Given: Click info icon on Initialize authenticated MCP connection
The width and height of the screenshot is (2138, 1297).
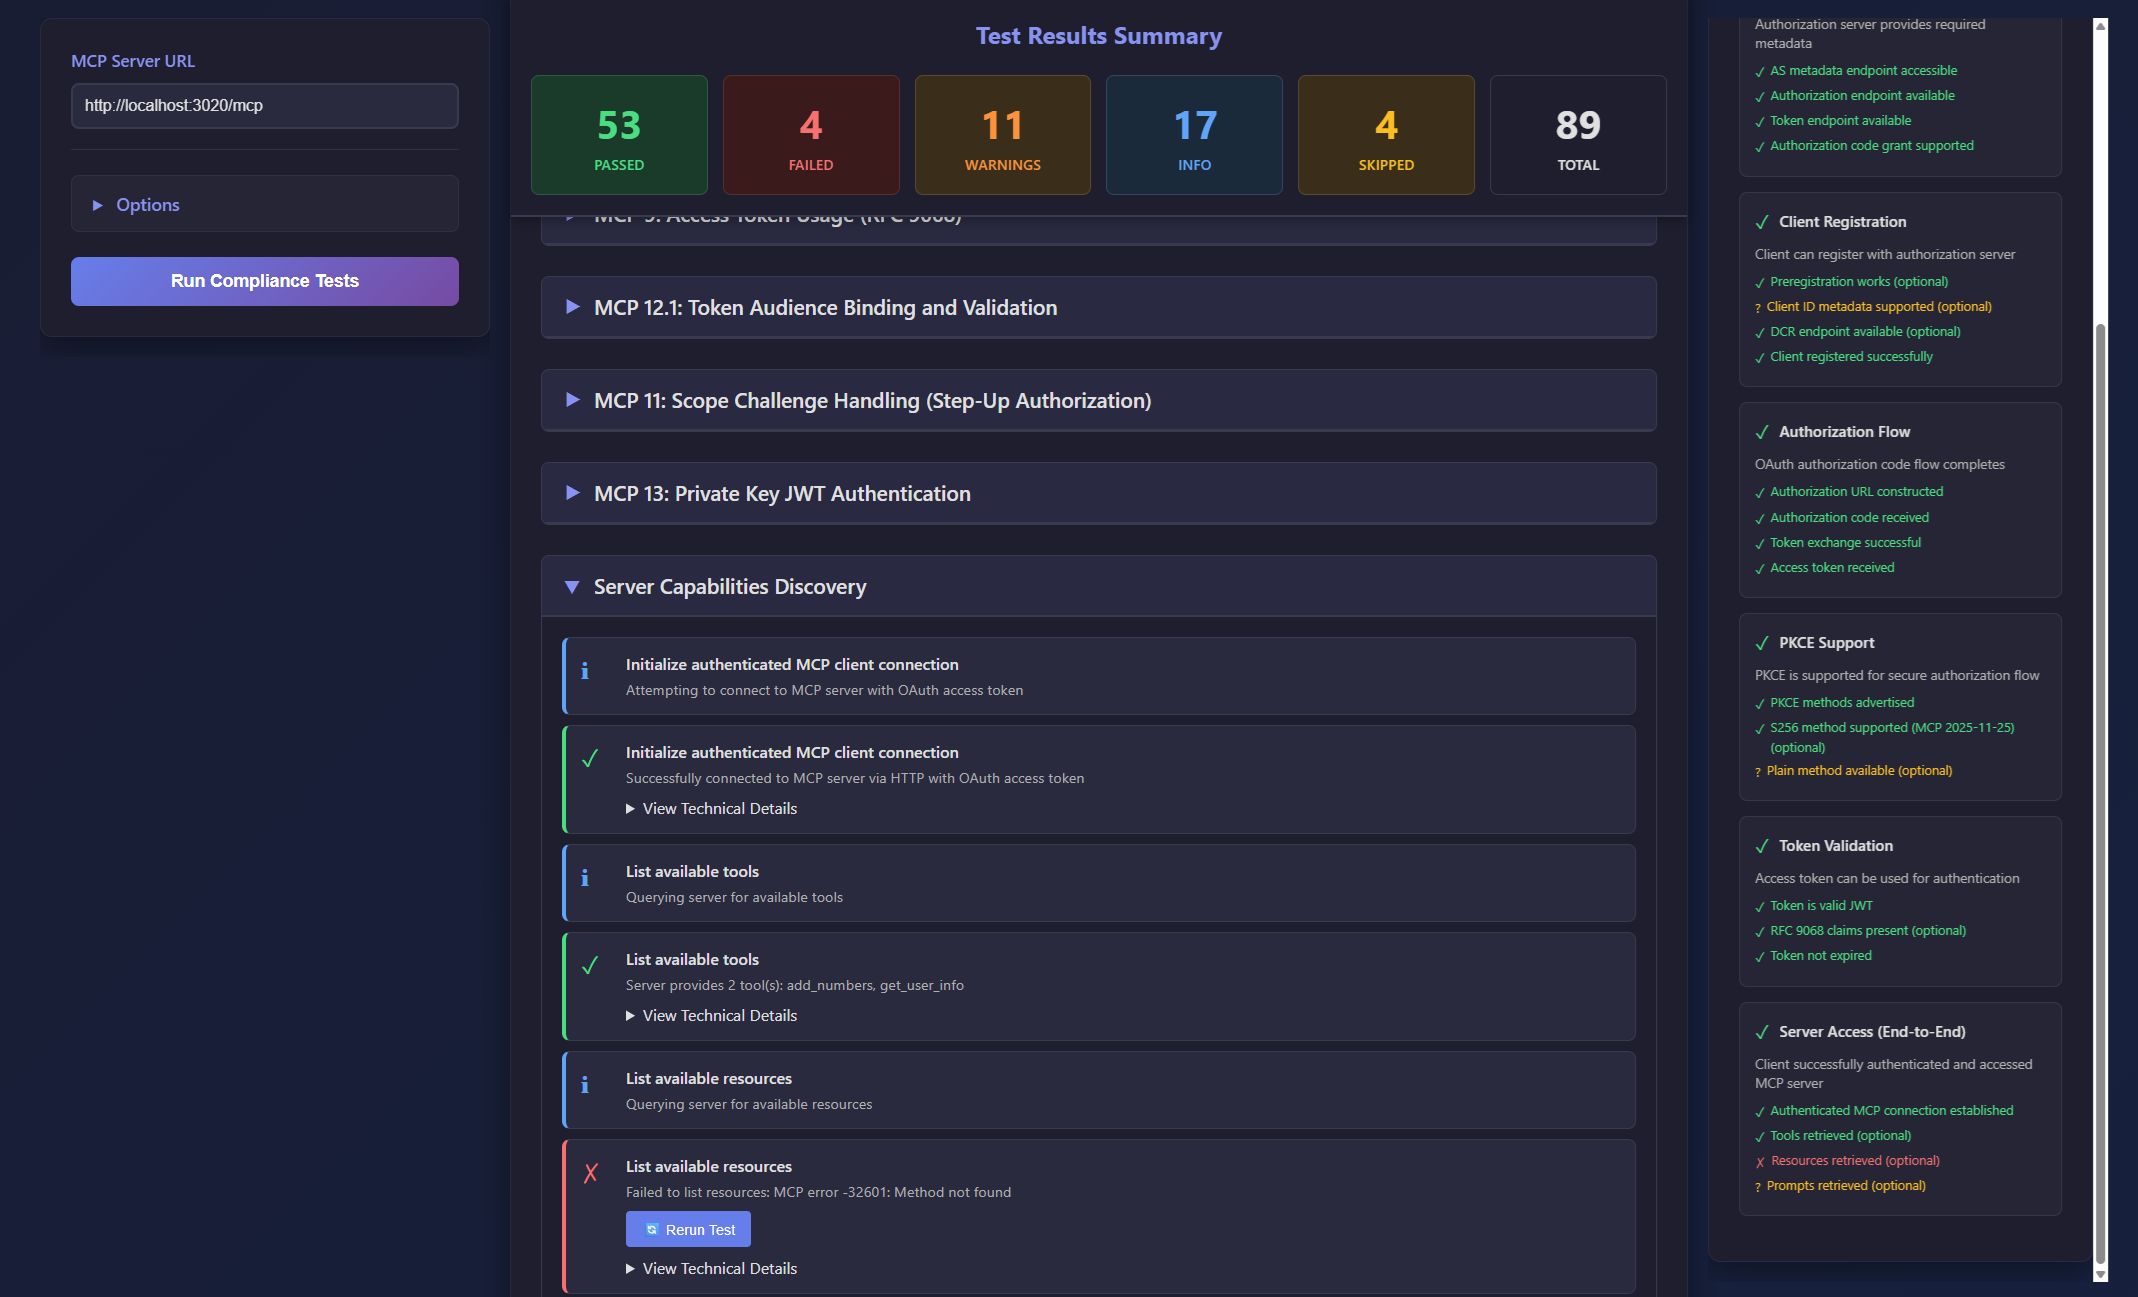Looking at the screenshot, I should pyautogui.click(x=585, y=671).
